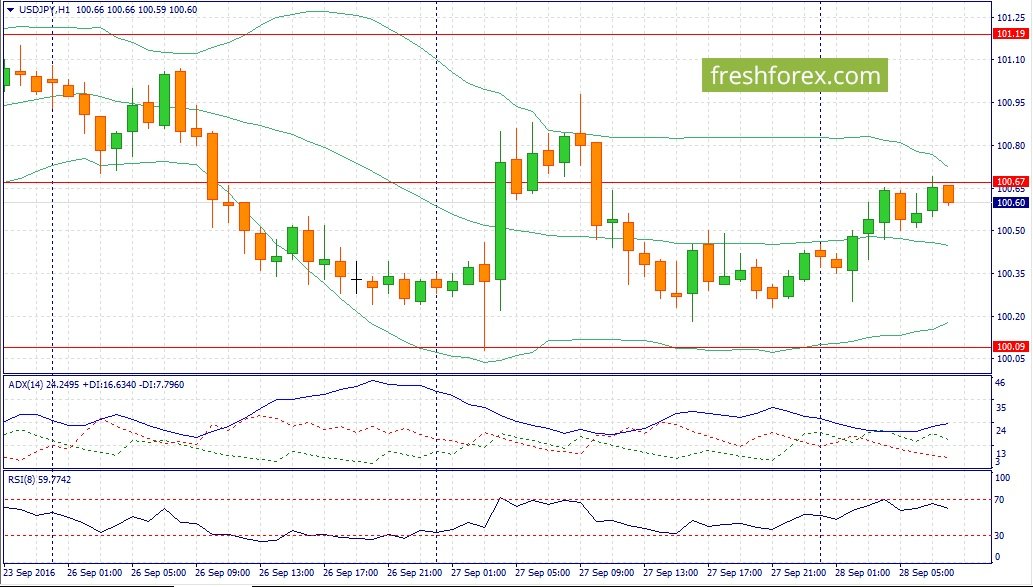Viewport: 1033px width, 587px height.
Task: Click the 26 Sep 17:00 time label
Action: pos(351,573)
